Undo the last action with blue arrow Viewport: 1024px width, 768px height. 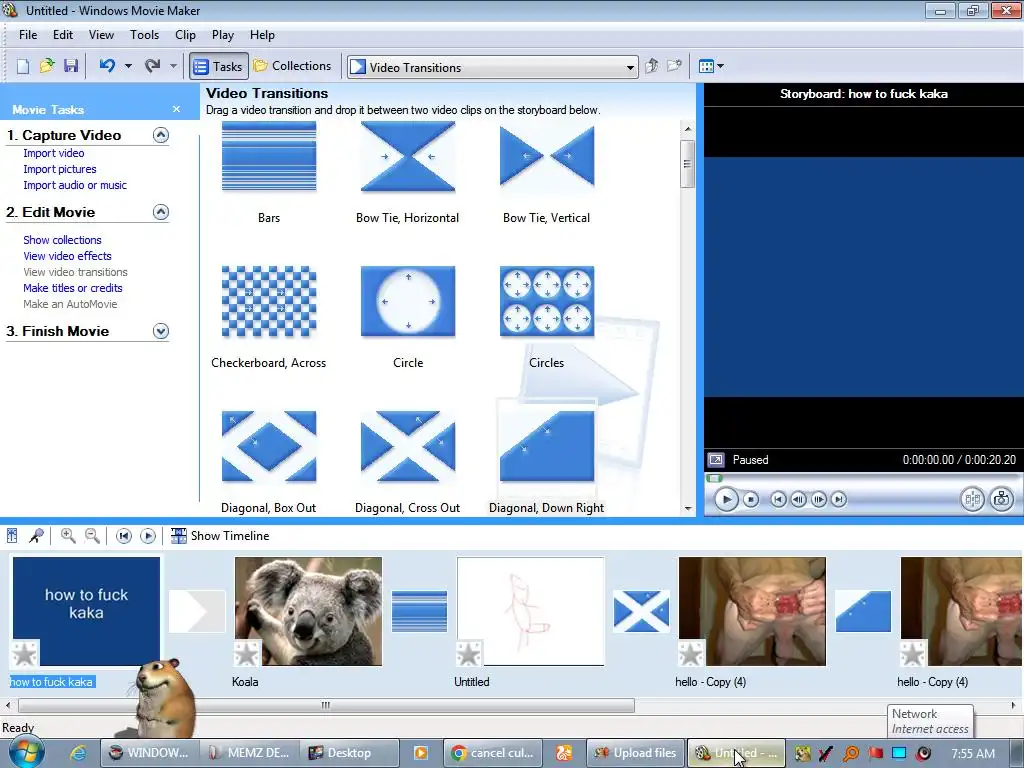point(108,66)
